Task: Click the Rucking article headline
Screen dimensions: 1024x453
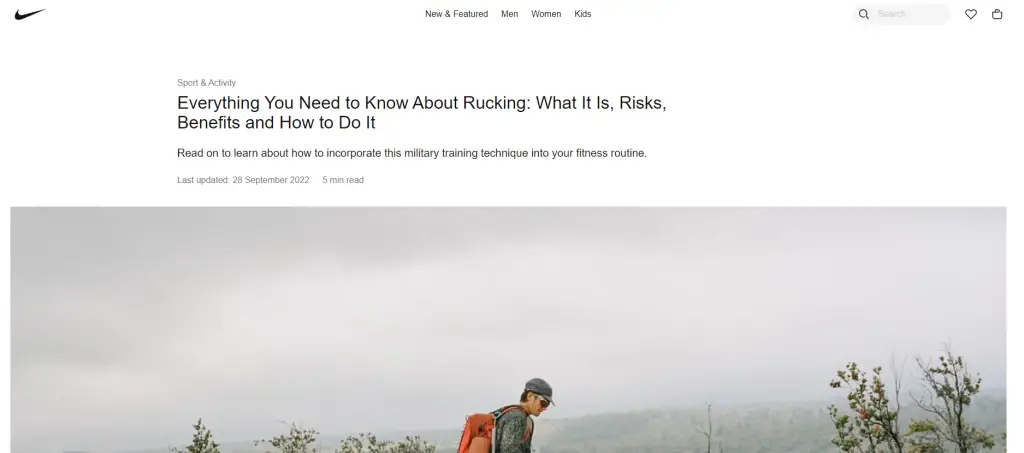Action: (x=421, y=112)
